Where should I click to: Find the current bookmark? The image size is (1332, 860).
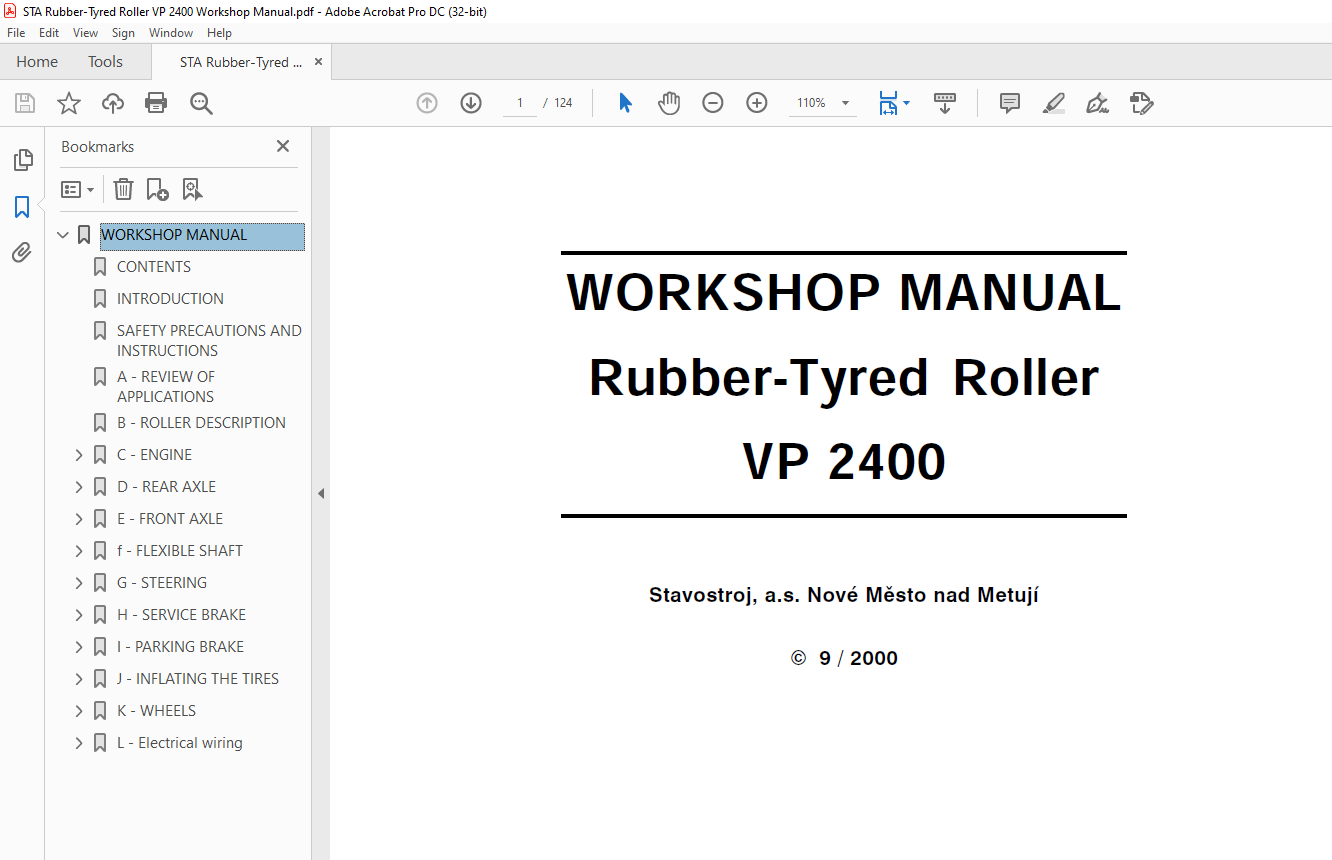[192, 189]
